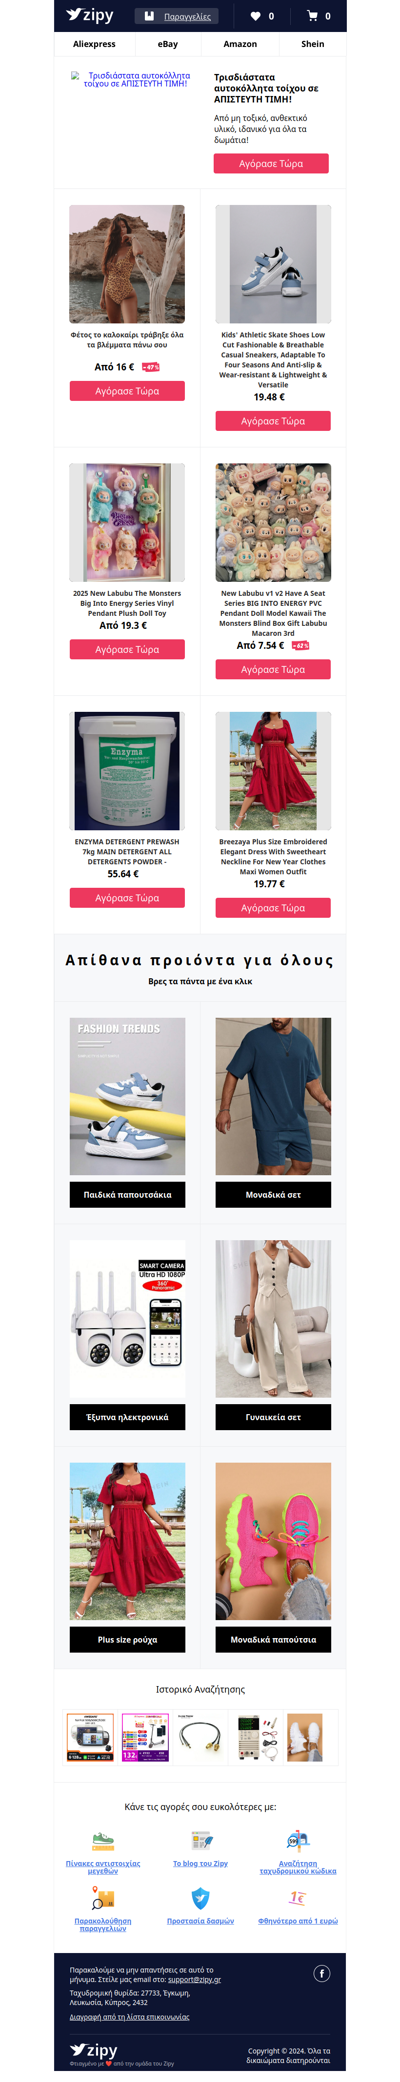Open the wishlist heart icon
This screenshot has width=400, height=2082.
pyautogui.click(x=255, y=16)
